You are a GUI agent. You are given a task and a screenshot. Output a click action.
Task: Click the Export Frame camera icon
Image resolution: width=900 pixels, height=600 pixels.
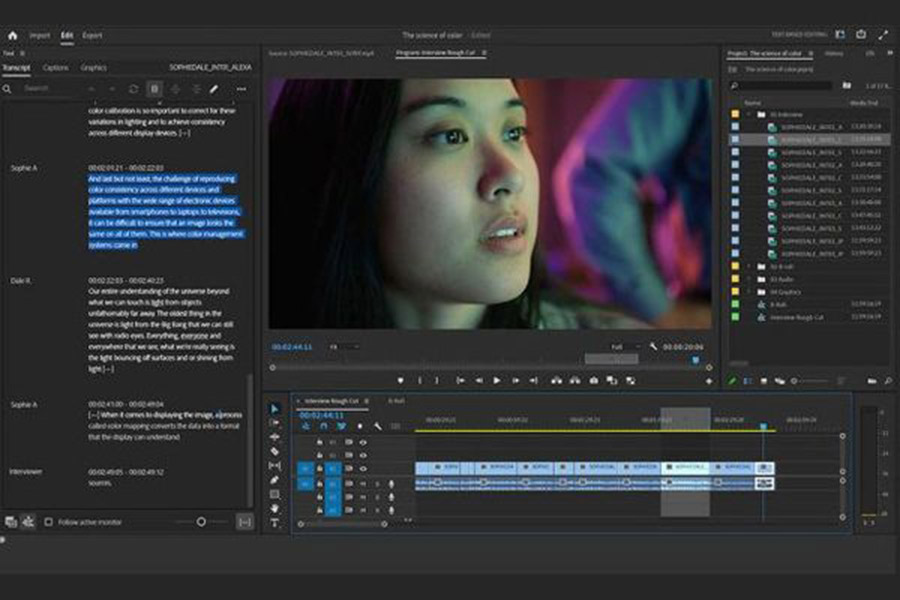[594, 380]
